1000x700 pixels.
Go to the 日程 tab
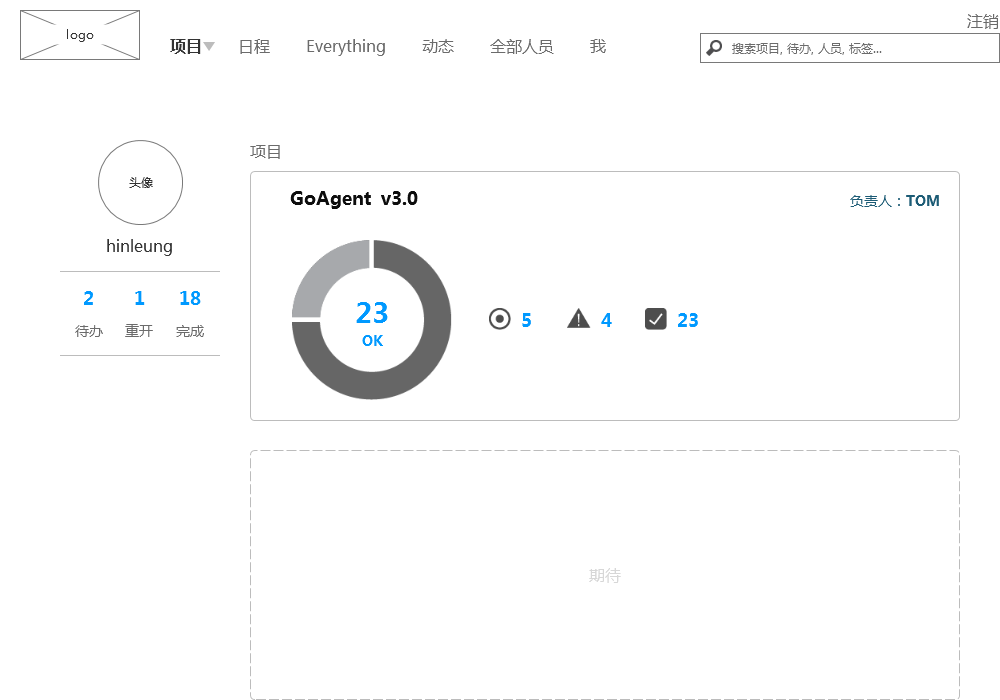click(254, 46)
